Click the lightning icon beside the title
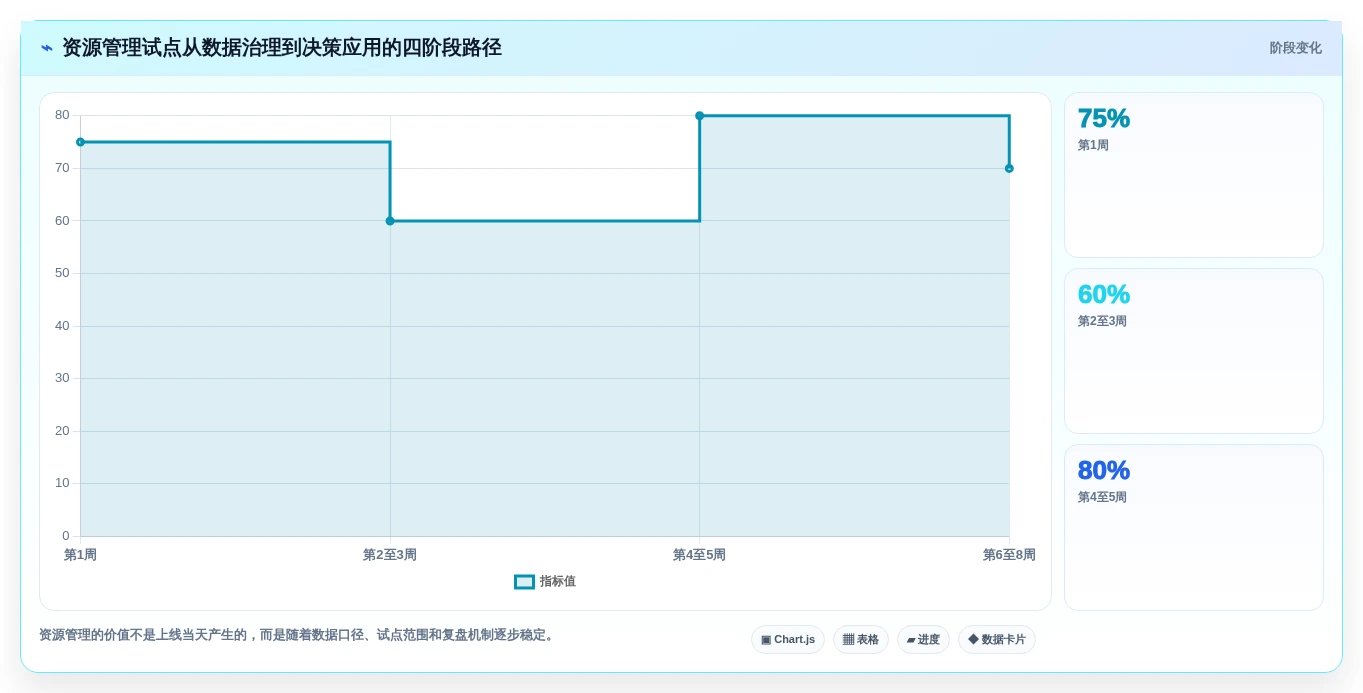 pos(47,48)
